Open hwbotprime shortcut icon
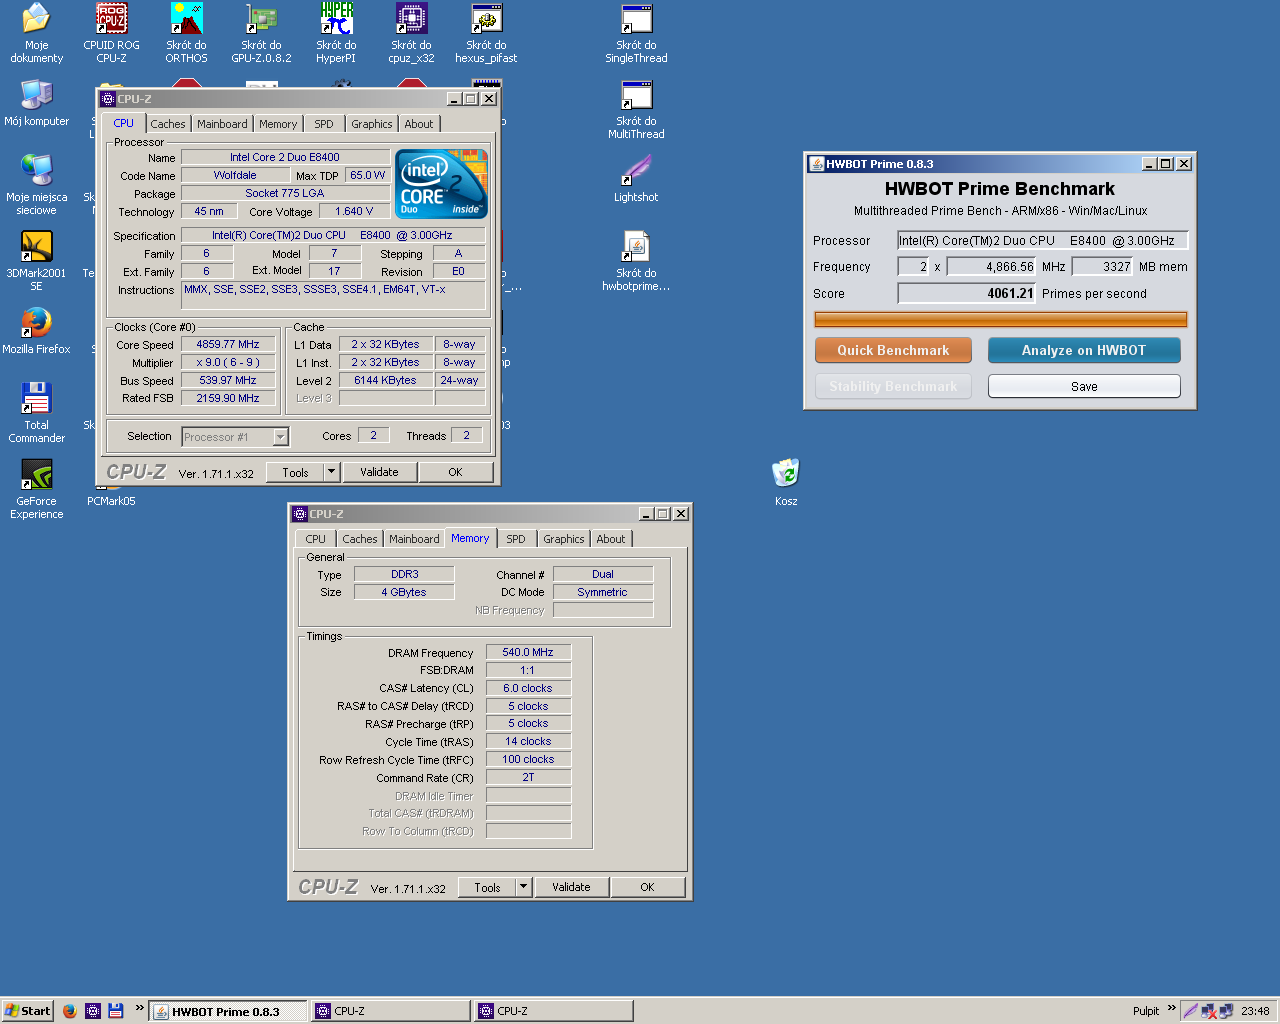The height and width of the screenshot is (1024, 1280). pyautogui.click(x=636, y=261)
